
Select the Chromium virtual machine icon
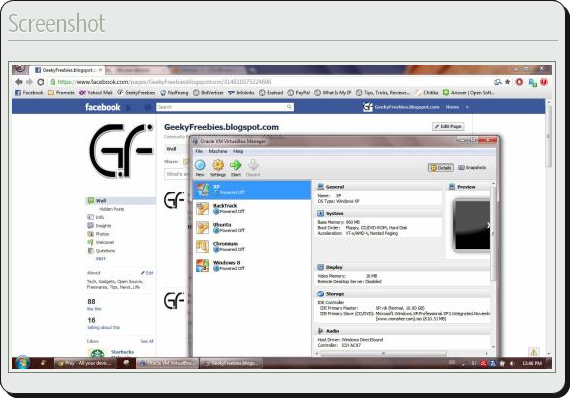[202, 246]
